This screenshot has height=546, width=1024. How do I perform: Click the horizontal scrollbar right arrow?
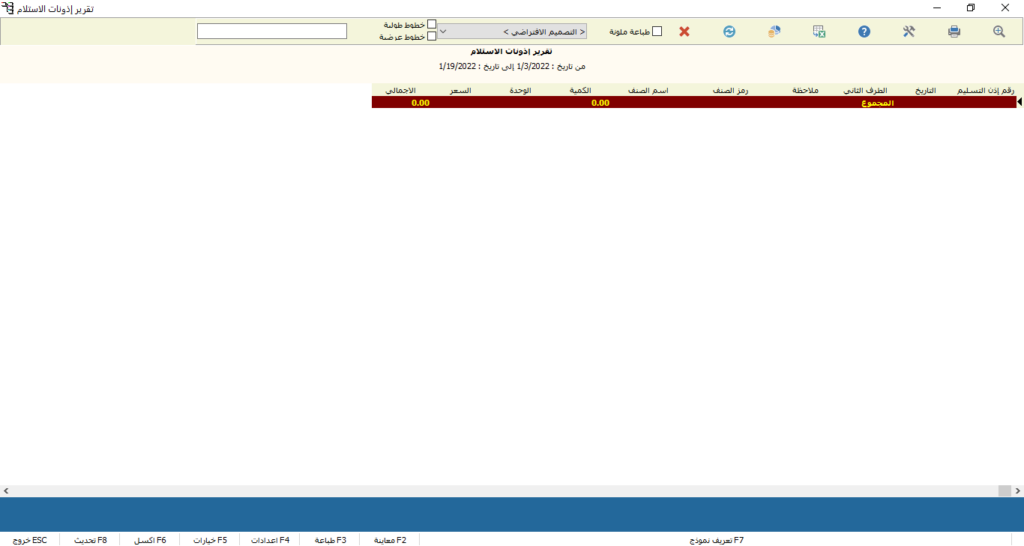click(1017, 491)
